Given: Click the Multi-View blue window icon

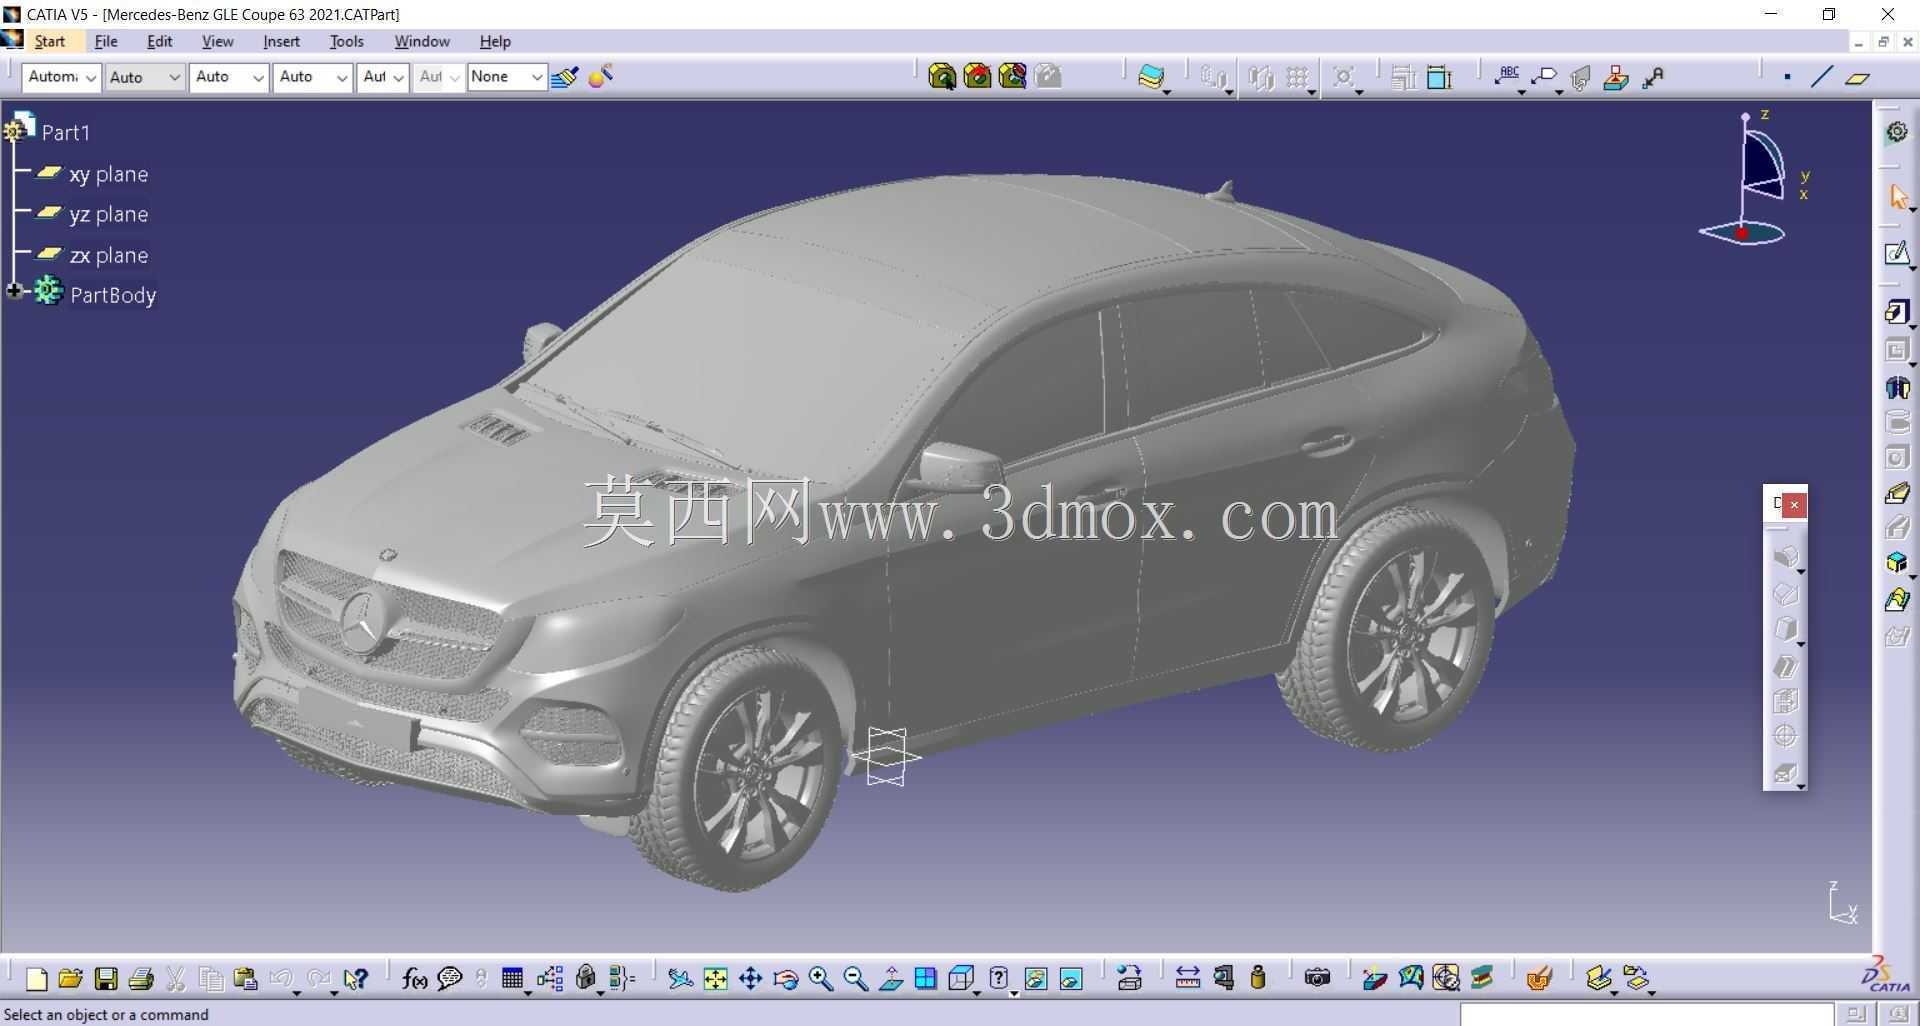Looking at the screenshot, I should (x=926, y=979).
